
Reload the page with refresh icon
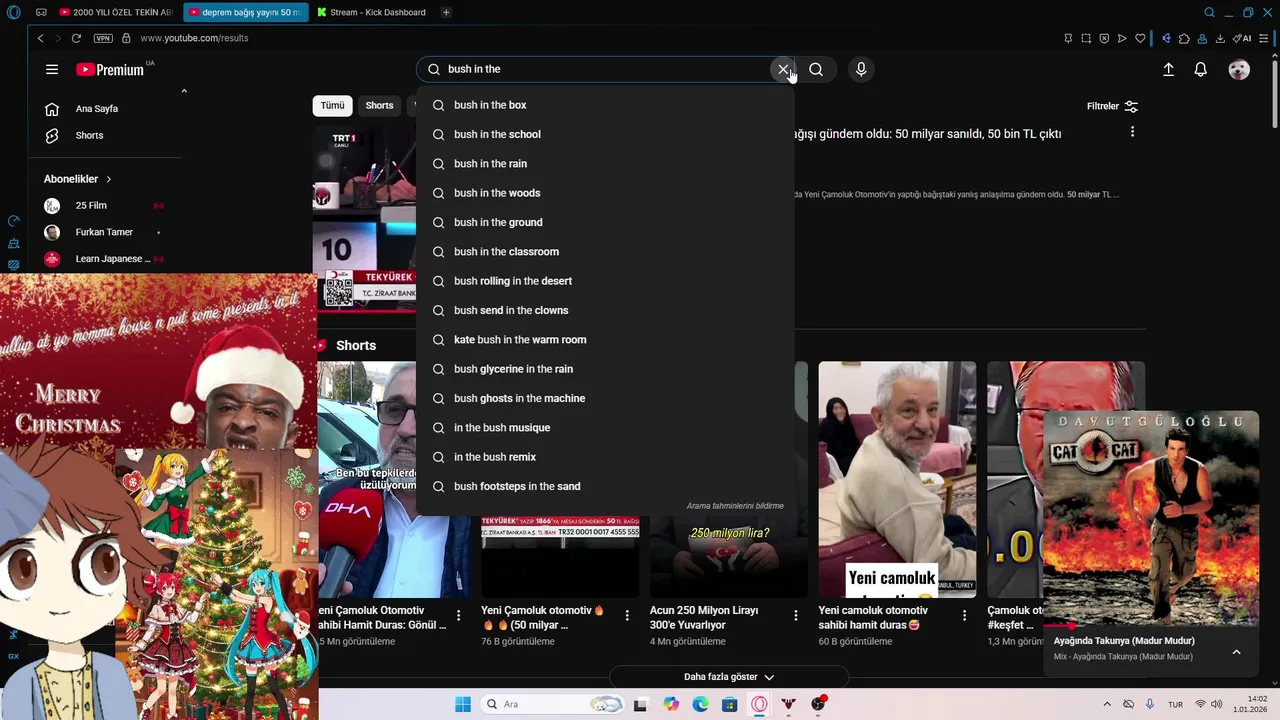tap(76, 38)
